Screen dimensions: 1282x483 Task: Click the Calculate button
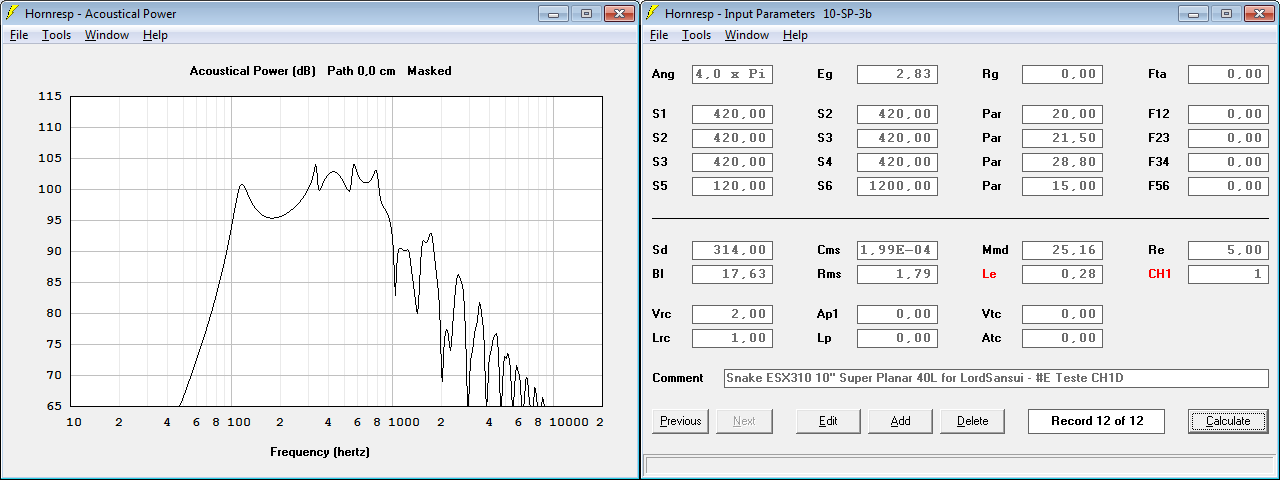tap(1228, 421)
